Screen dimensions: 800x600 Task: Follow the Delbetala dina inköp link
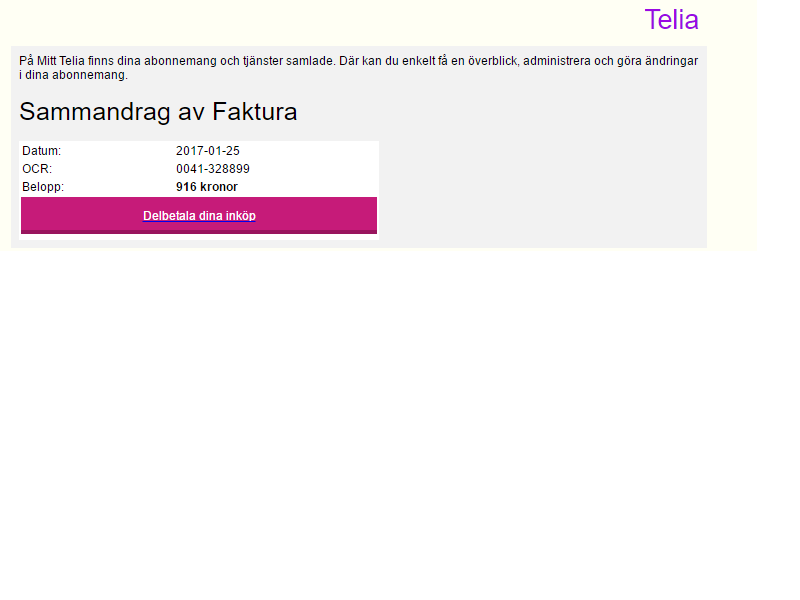coord(199,216)
